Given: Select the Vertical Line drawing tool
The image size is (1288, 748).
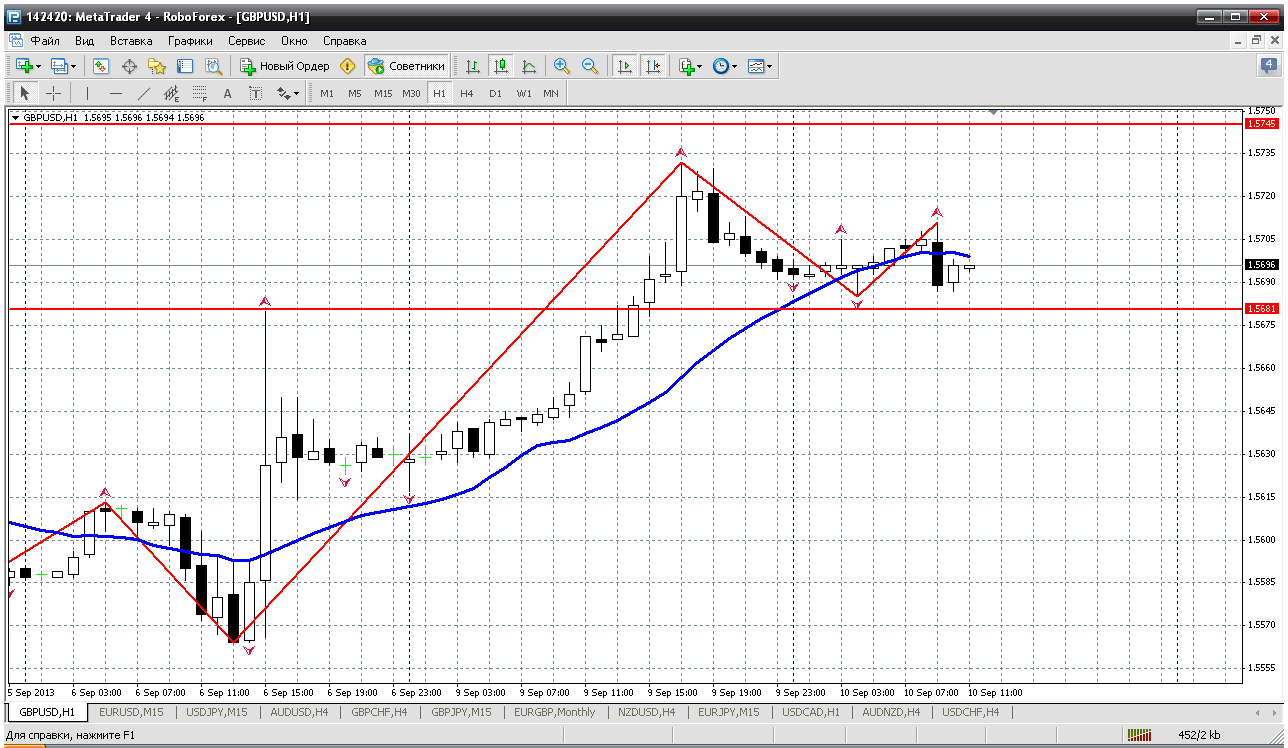Looking at the screenshot, I should 88,93.
